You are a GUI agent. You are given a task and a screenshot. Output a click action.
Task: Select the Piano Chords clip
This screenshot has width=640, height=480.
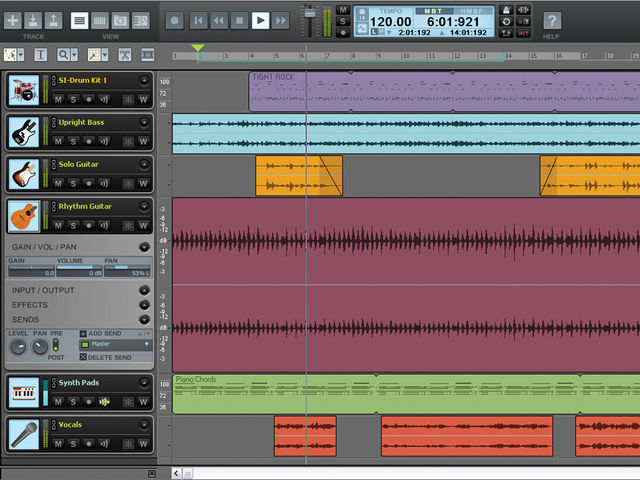coord(406,394)
